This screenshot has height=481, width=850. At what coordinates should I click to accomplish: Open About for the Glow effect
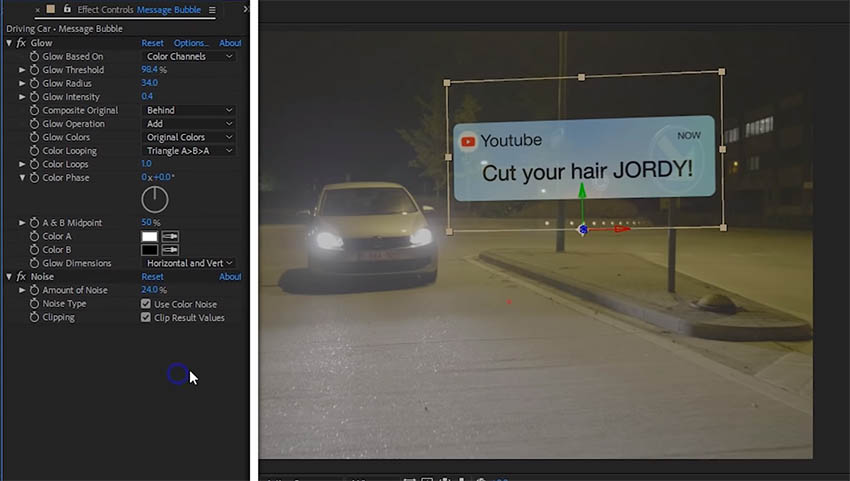tap(230, 43)
